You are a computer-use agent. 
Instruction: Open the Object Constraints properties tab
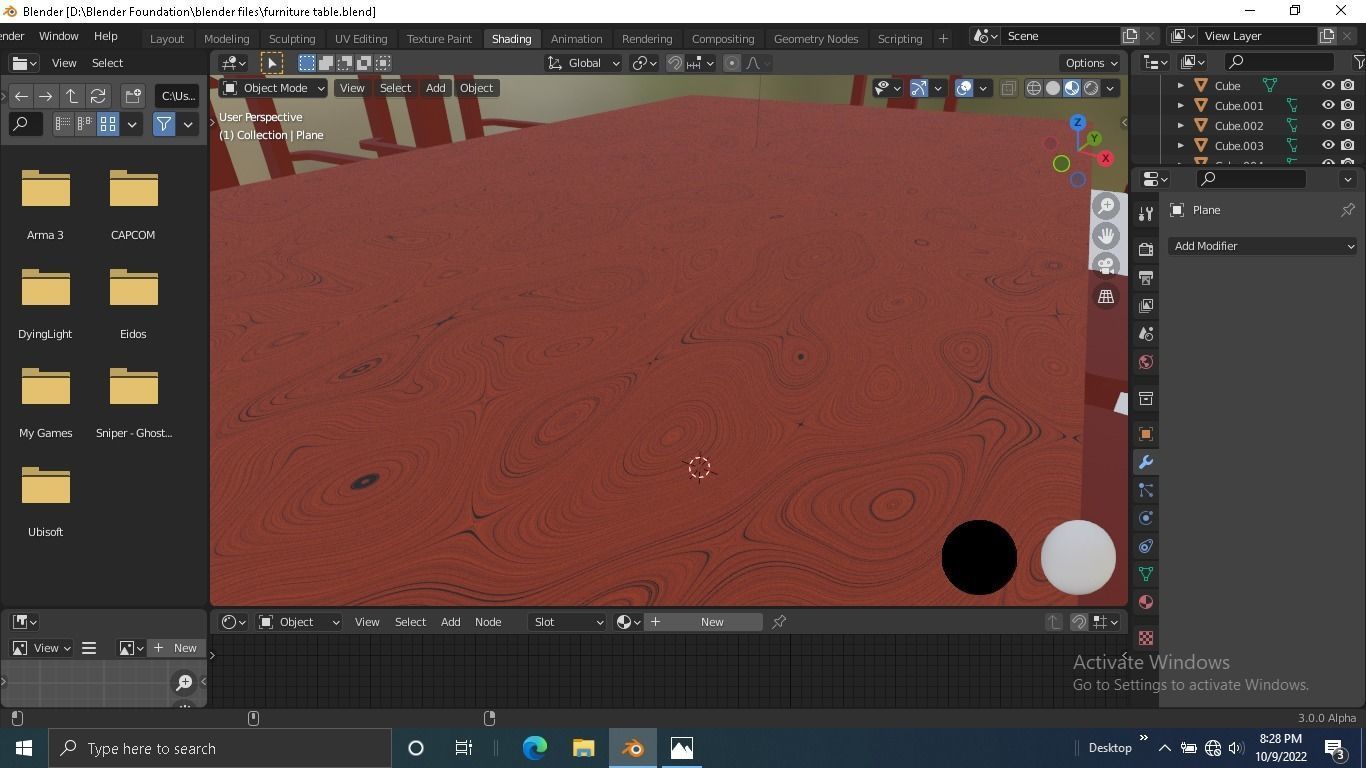[x=1146, y=546]
